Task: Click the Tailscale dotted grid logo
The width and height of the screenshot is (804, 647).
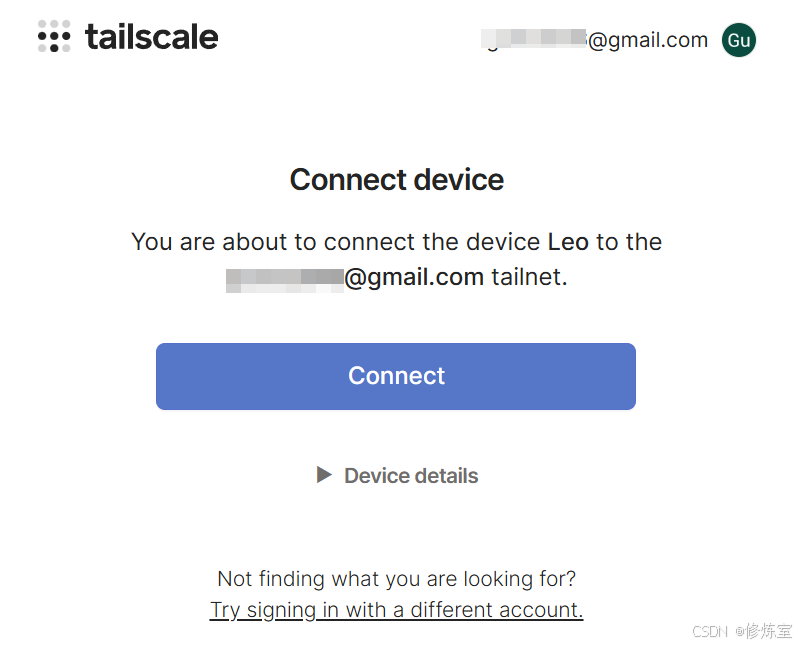Action: pos(54,36)
